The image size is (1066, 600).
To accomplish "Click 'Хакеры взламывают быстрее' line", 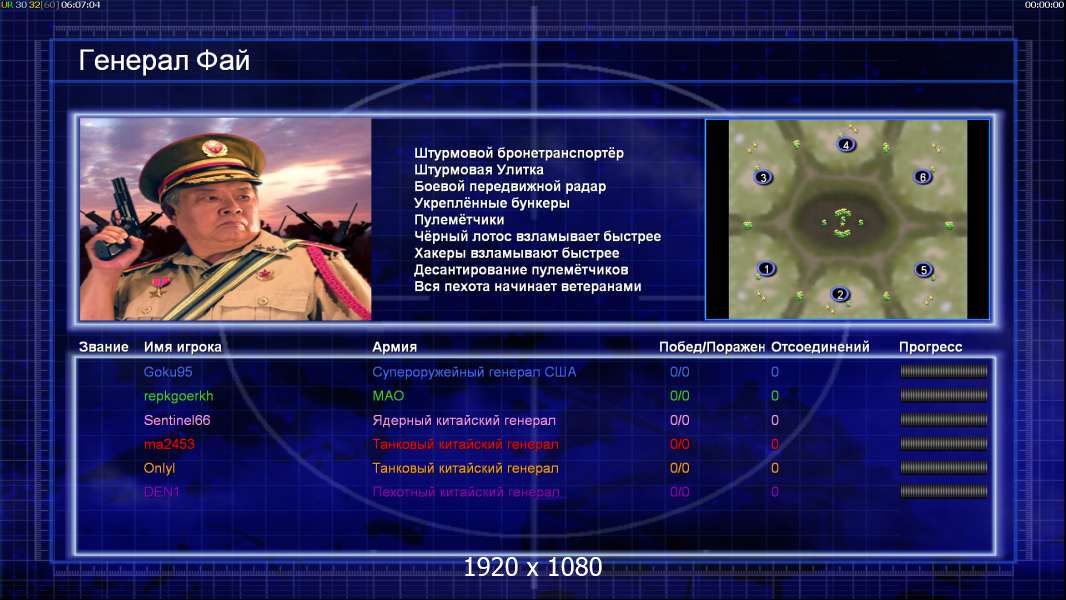I will click(517, 253).
